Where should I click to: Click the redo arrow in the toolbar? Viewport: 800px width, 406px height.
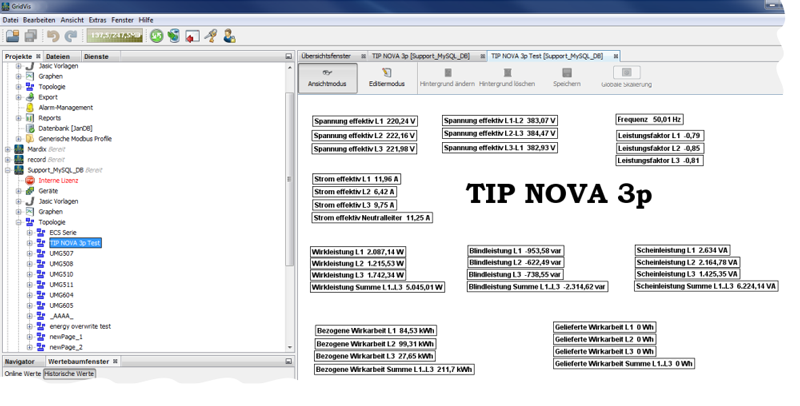point(70,36)
